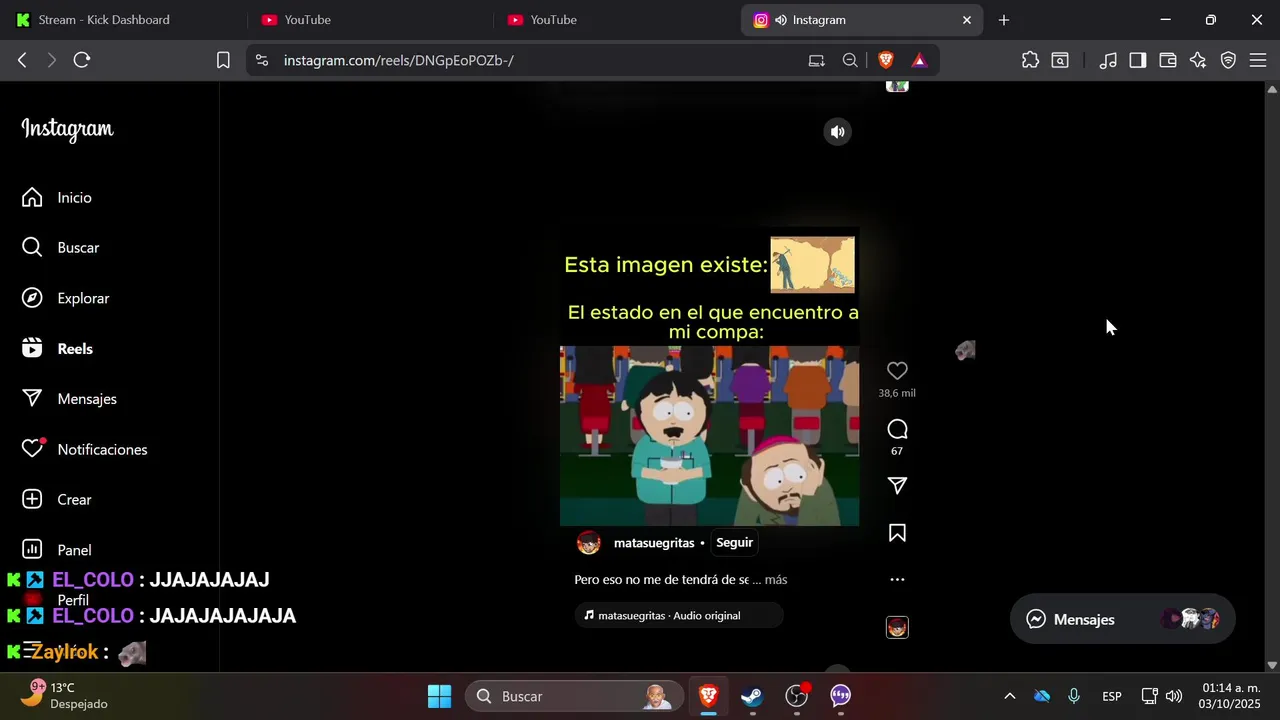Open the matasuegritas username link
This screenshot has height=720, width=1280.
click(654, 543)
